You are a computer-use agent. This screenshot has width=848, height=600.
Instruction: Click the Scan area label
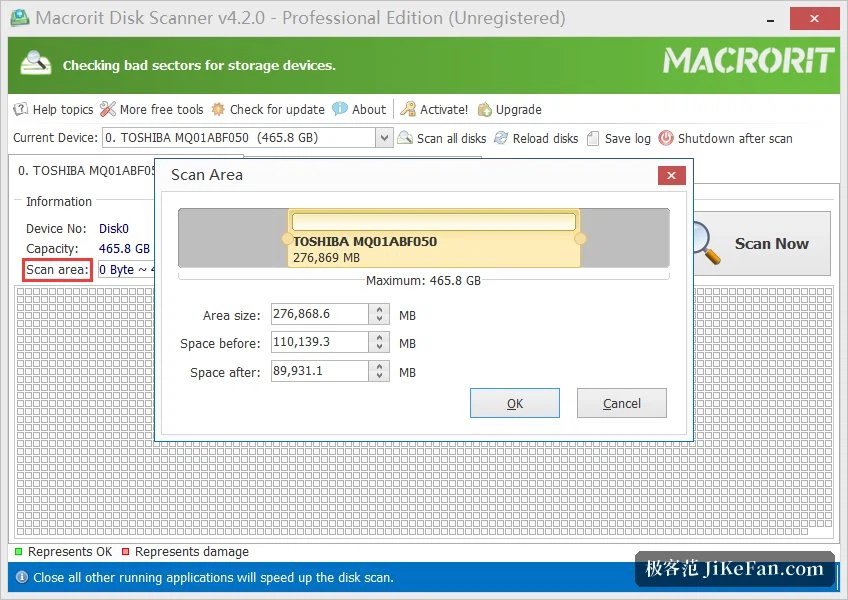click(x=57, y=269)
